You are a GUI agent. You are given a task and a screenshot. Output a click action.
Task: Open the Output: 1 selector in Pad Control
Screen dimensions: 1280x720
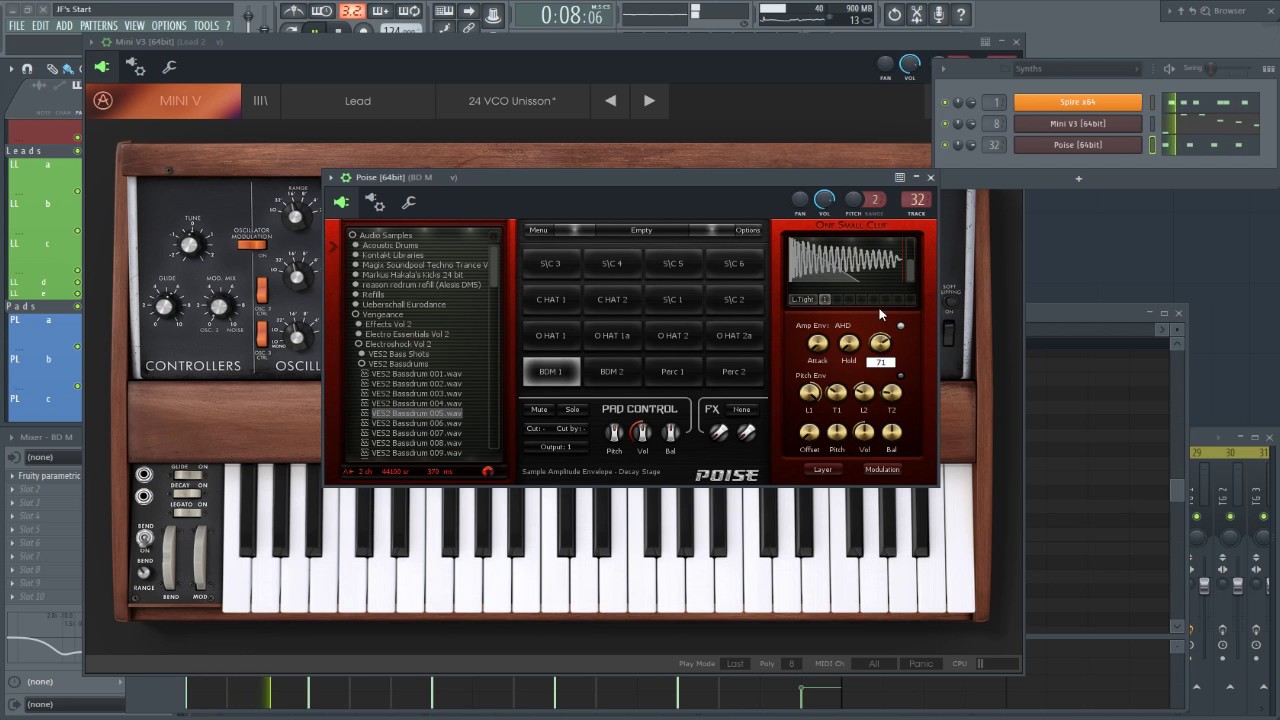click(x=555, y=447)
